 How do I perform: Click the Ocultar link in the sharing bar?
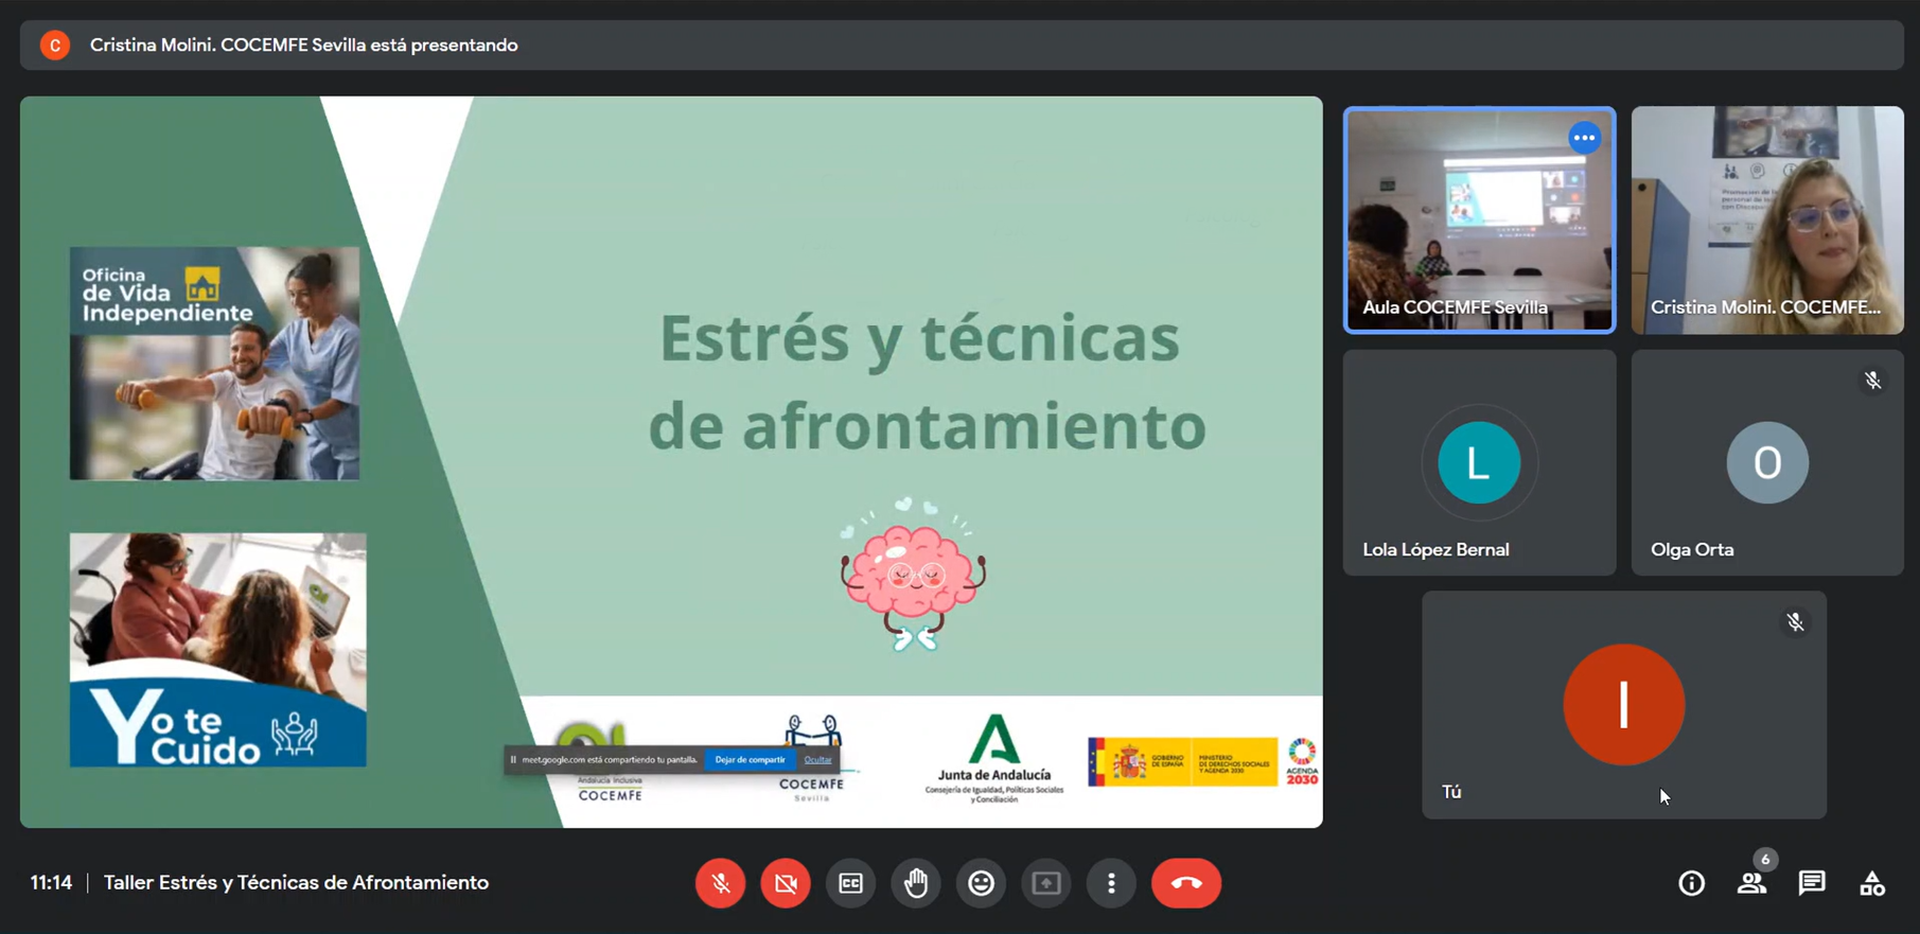point(818,760)
